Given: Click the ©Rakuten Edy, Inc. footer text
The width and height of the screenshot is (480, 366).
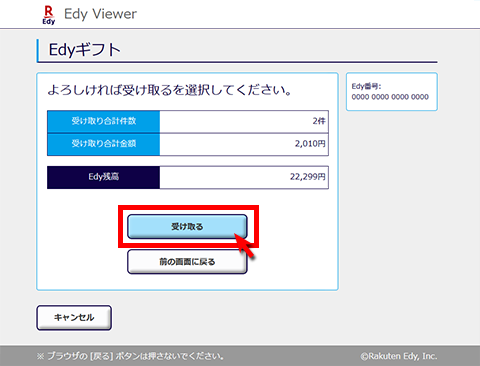Looking at the screenshot, I should 399,356.
